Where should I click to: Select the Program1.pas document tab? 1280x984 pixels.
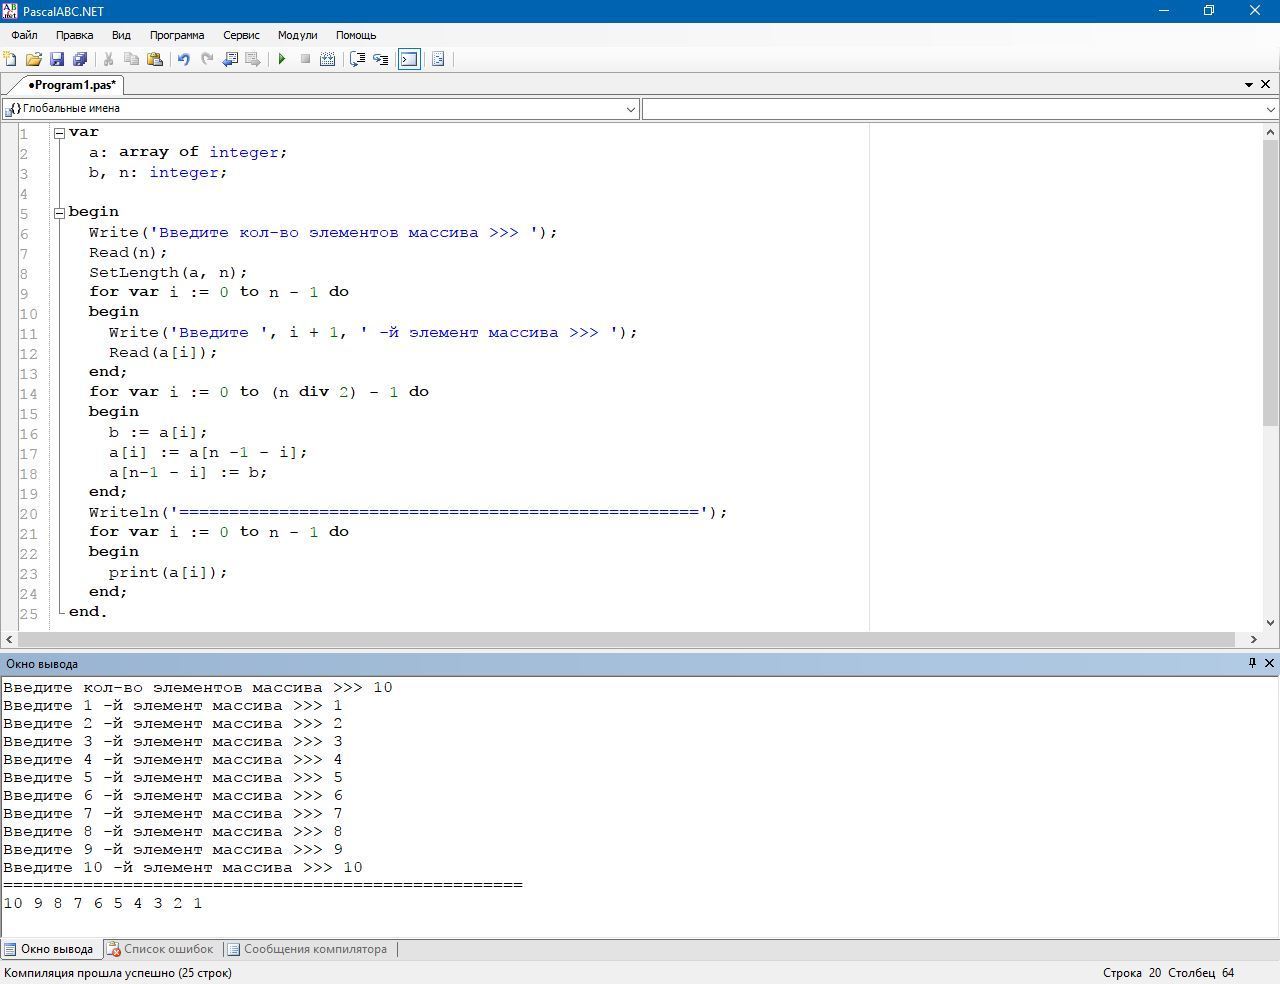point(70,85)
